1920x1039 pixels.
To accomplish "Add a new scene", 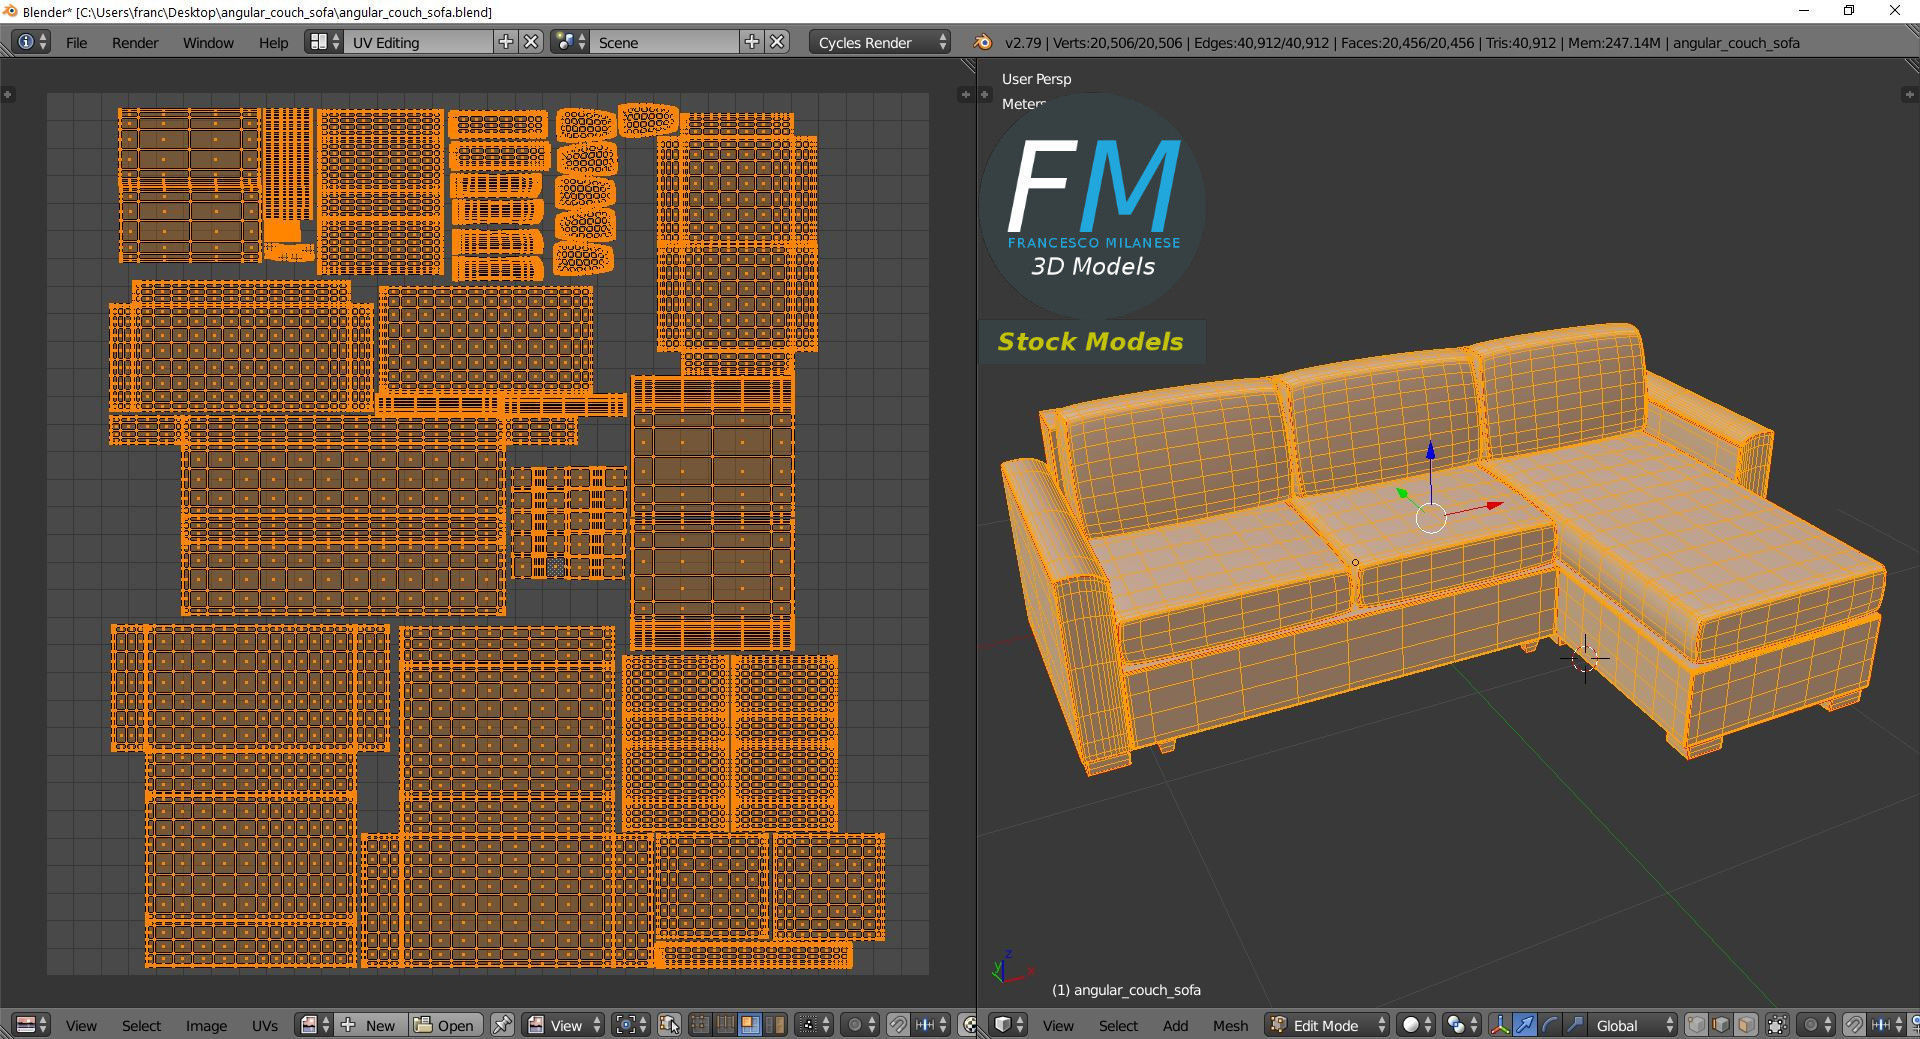I will click(752, 42).
